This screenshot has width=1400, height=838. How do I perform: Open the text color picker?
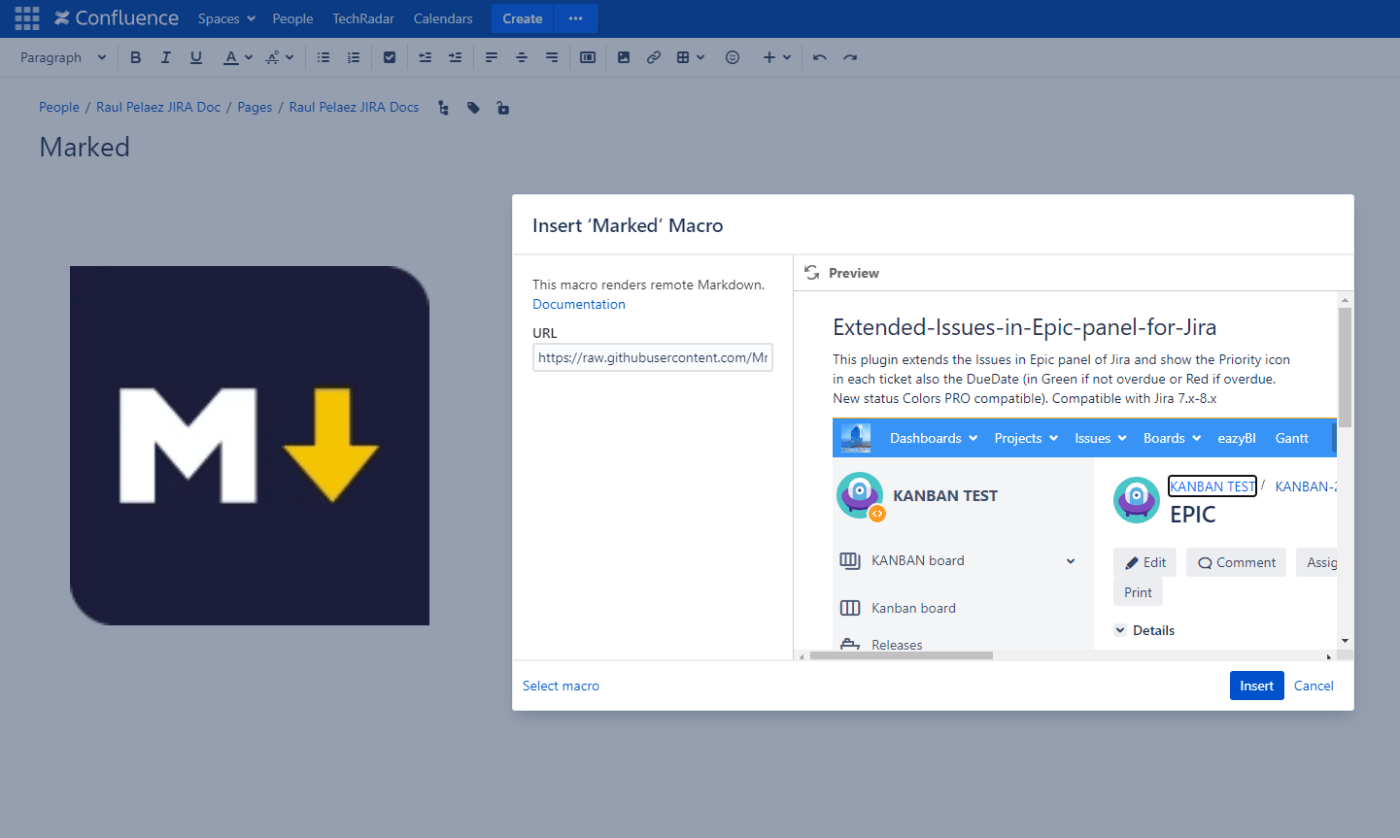(x=237, y=58)
